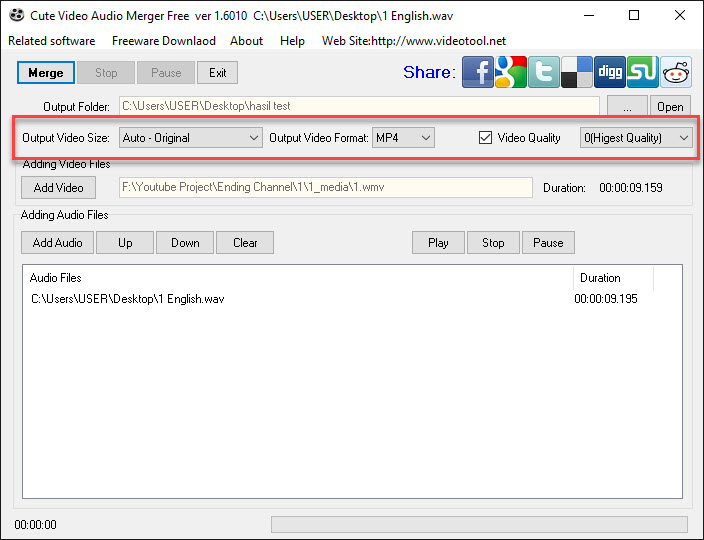This screenshot has height=540, width=704.
Task: Open the Output Video Format dropdown
Action: (x=403, y=138)
